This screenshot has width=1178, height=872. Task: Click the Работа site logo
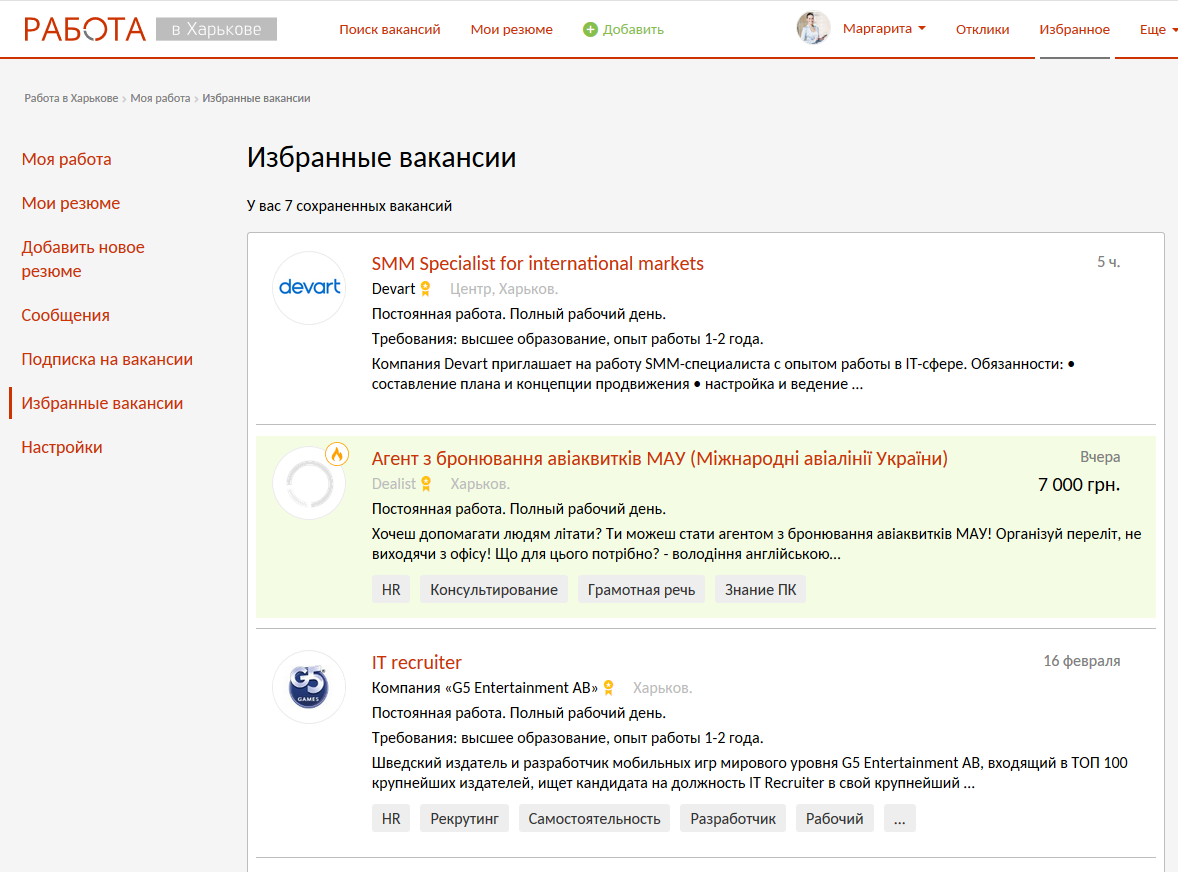click(85, 29)
